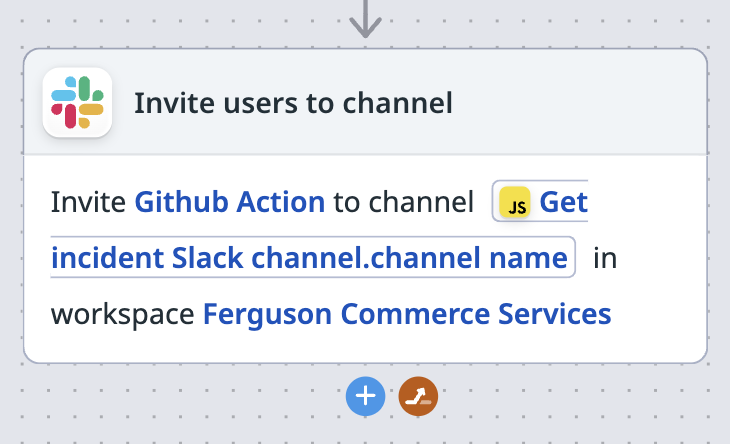
Task: Click the orange branch path icon
Action: pyautogui.click(x=418, y=397)
